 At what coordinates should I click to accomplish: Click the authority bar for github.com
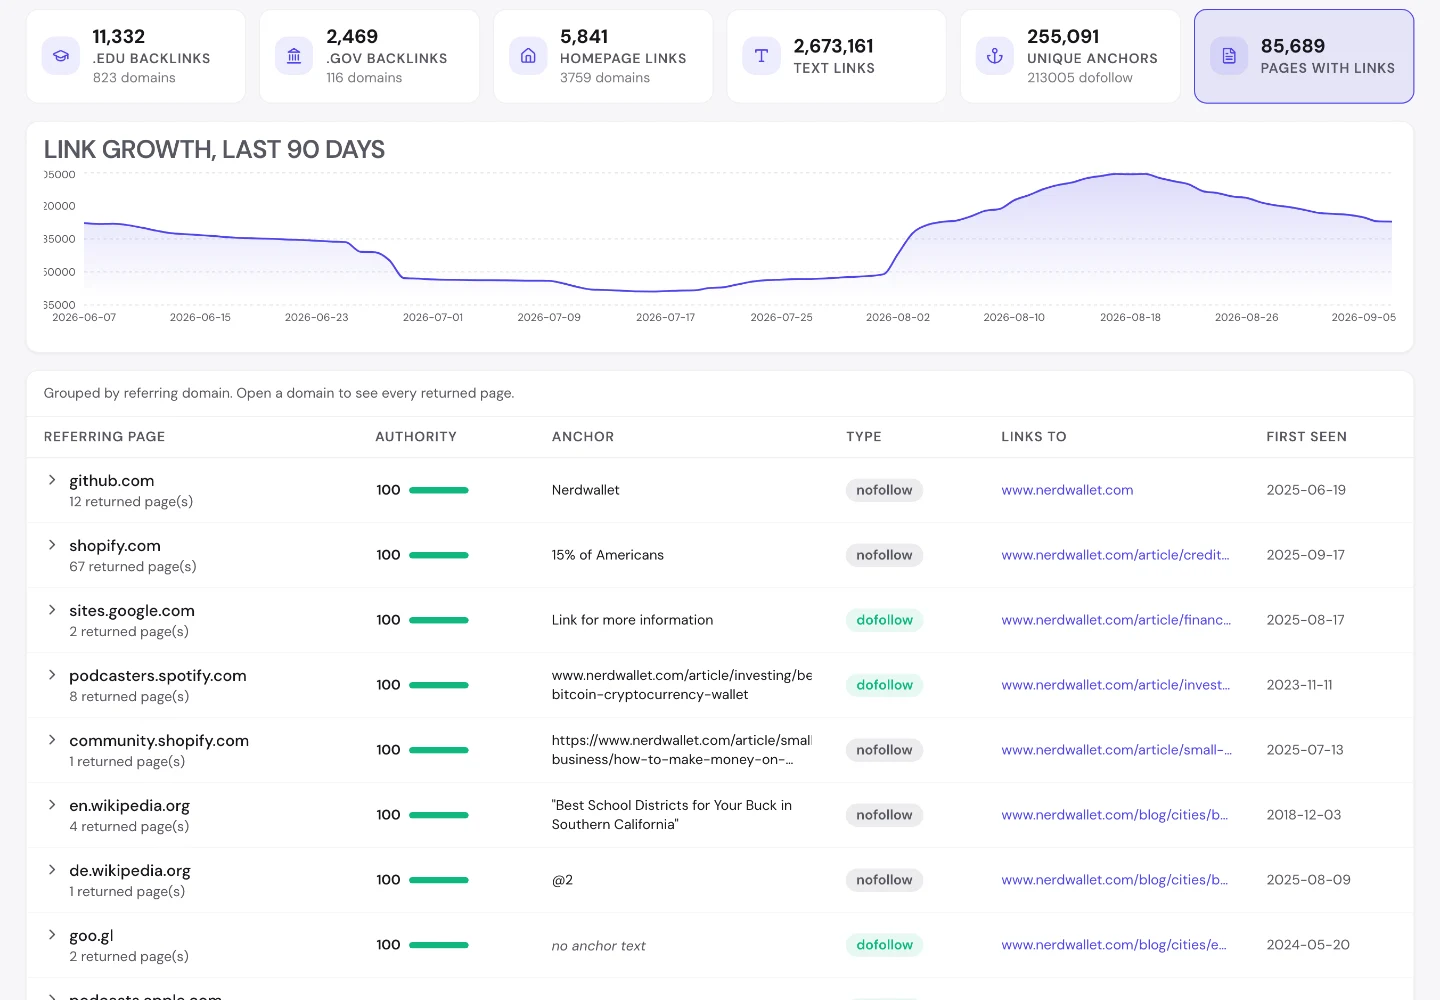pos(439,490)
